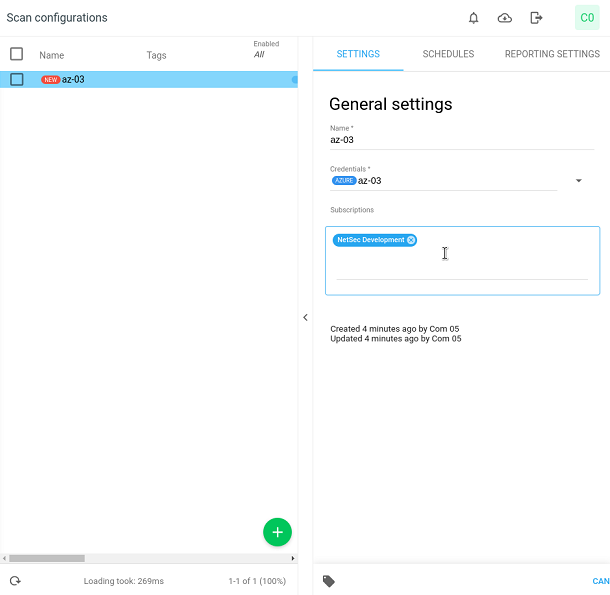Viewport: 610px width, 595px height.
Task: Click the cloud download icon
Action: 505,18
